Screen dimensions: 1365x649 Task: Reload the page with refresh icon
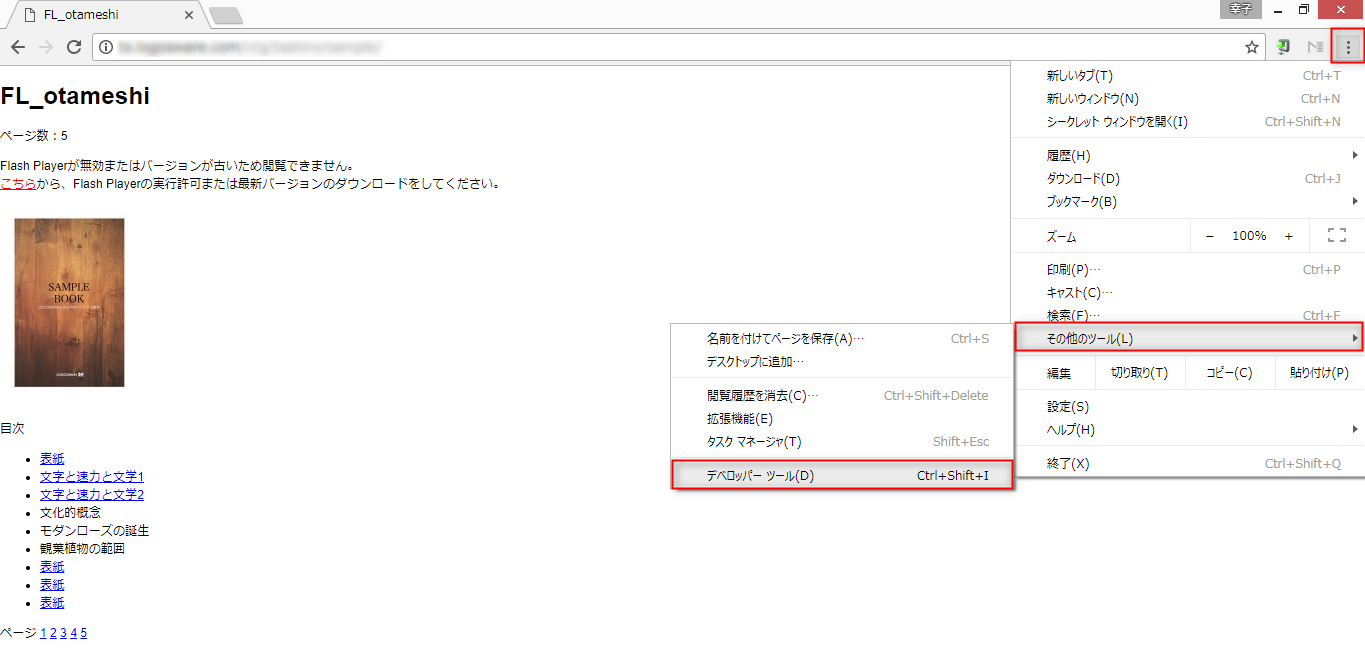[74, 47]
